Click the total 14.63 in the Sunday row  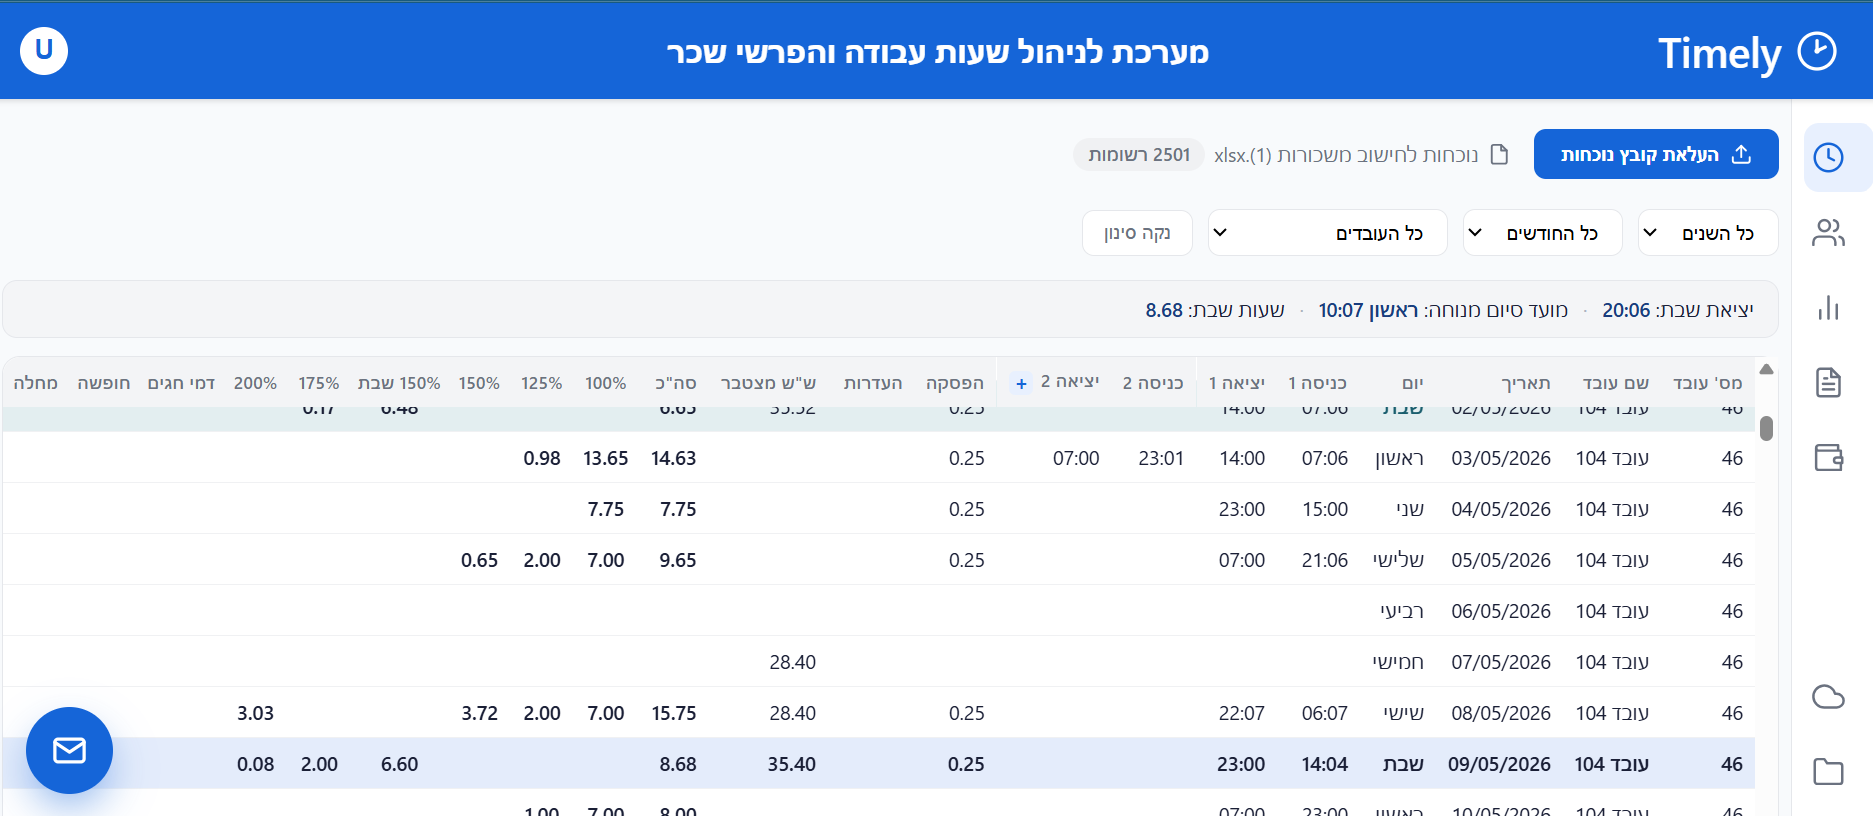click(x=673, y=458)
